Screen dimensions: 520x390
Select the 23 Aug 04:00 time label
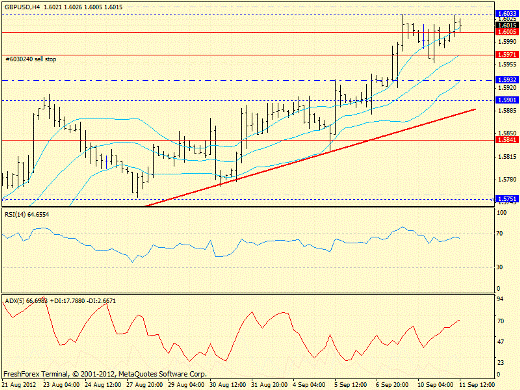click(61, 385)
